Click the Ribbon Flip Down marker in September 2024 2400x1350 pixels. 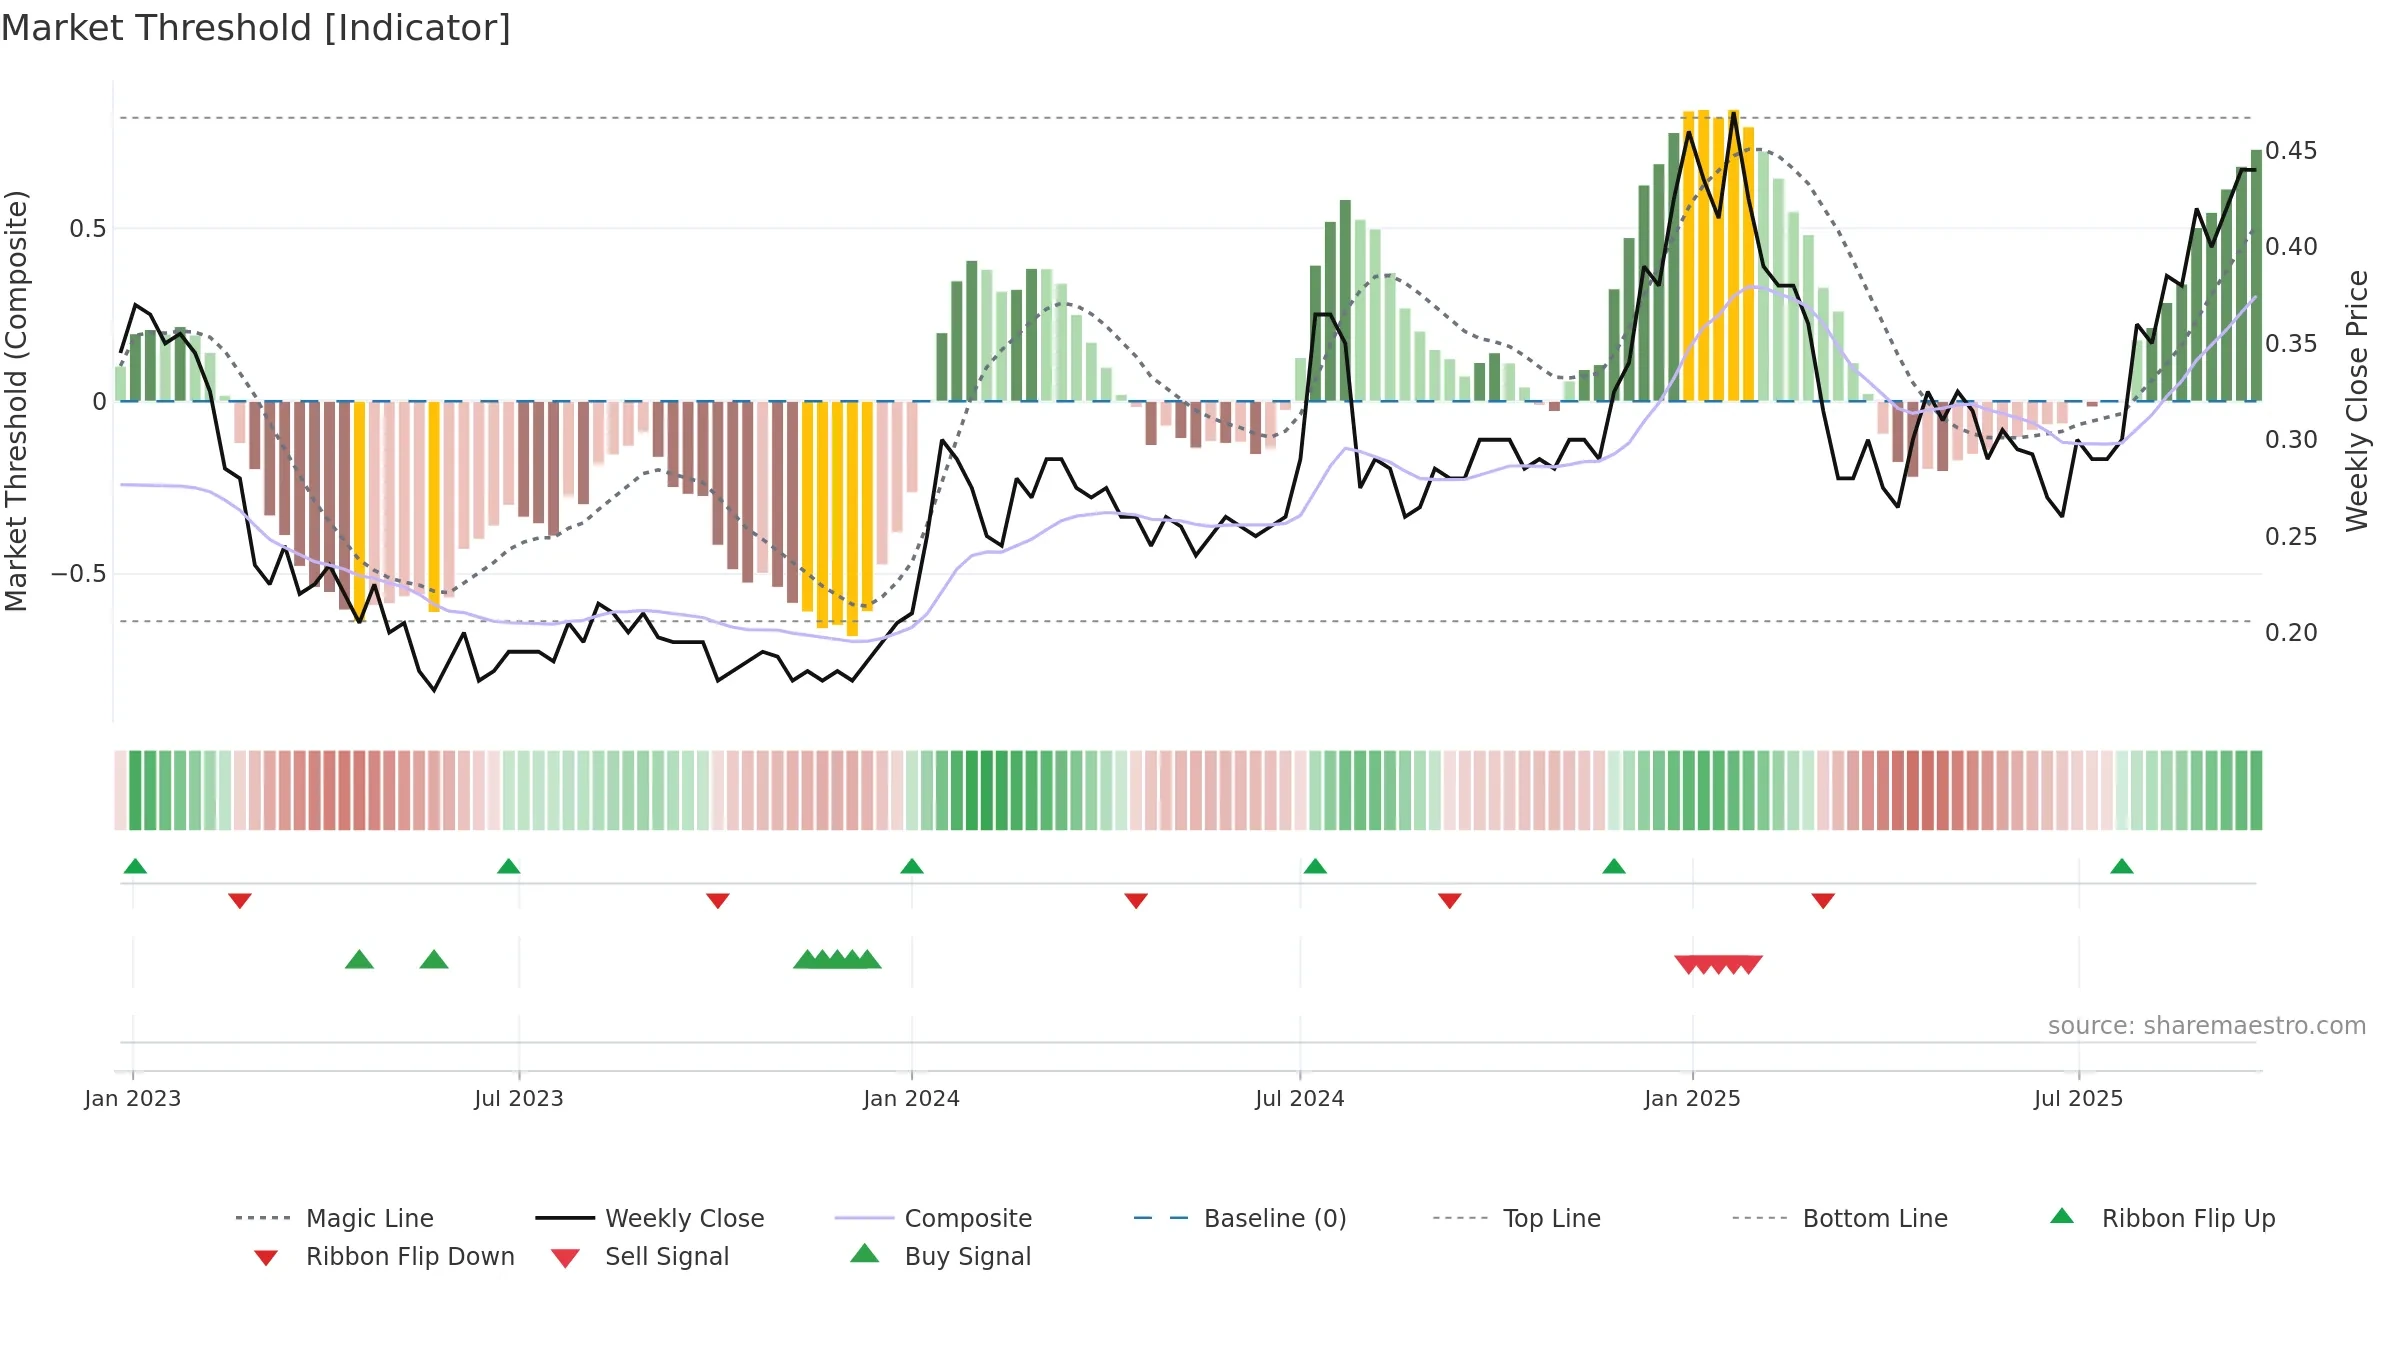click(x=1450, y=900)
